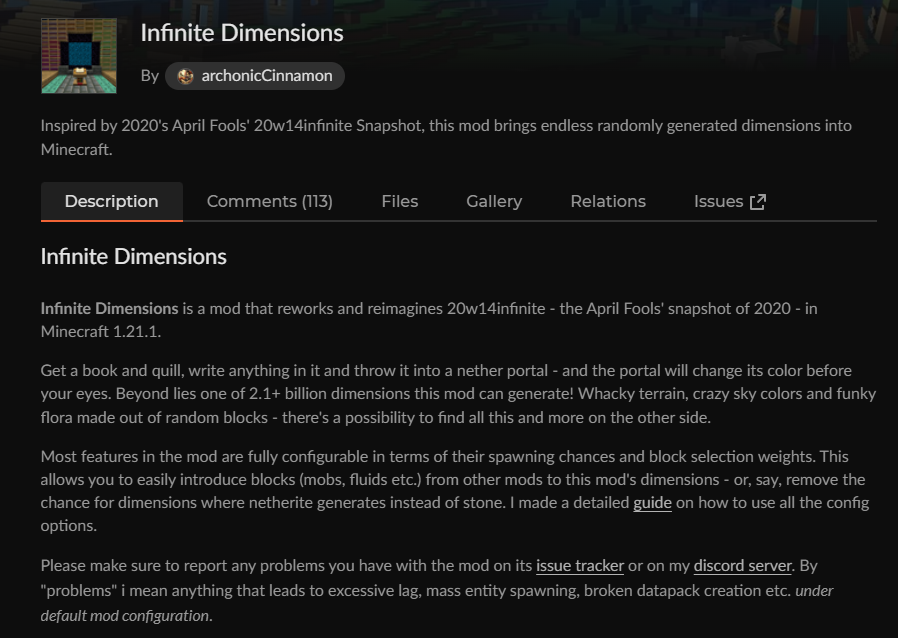The image size is (898, 638).
Task: View the Gallery tab
Action: (x=494, y=202)
